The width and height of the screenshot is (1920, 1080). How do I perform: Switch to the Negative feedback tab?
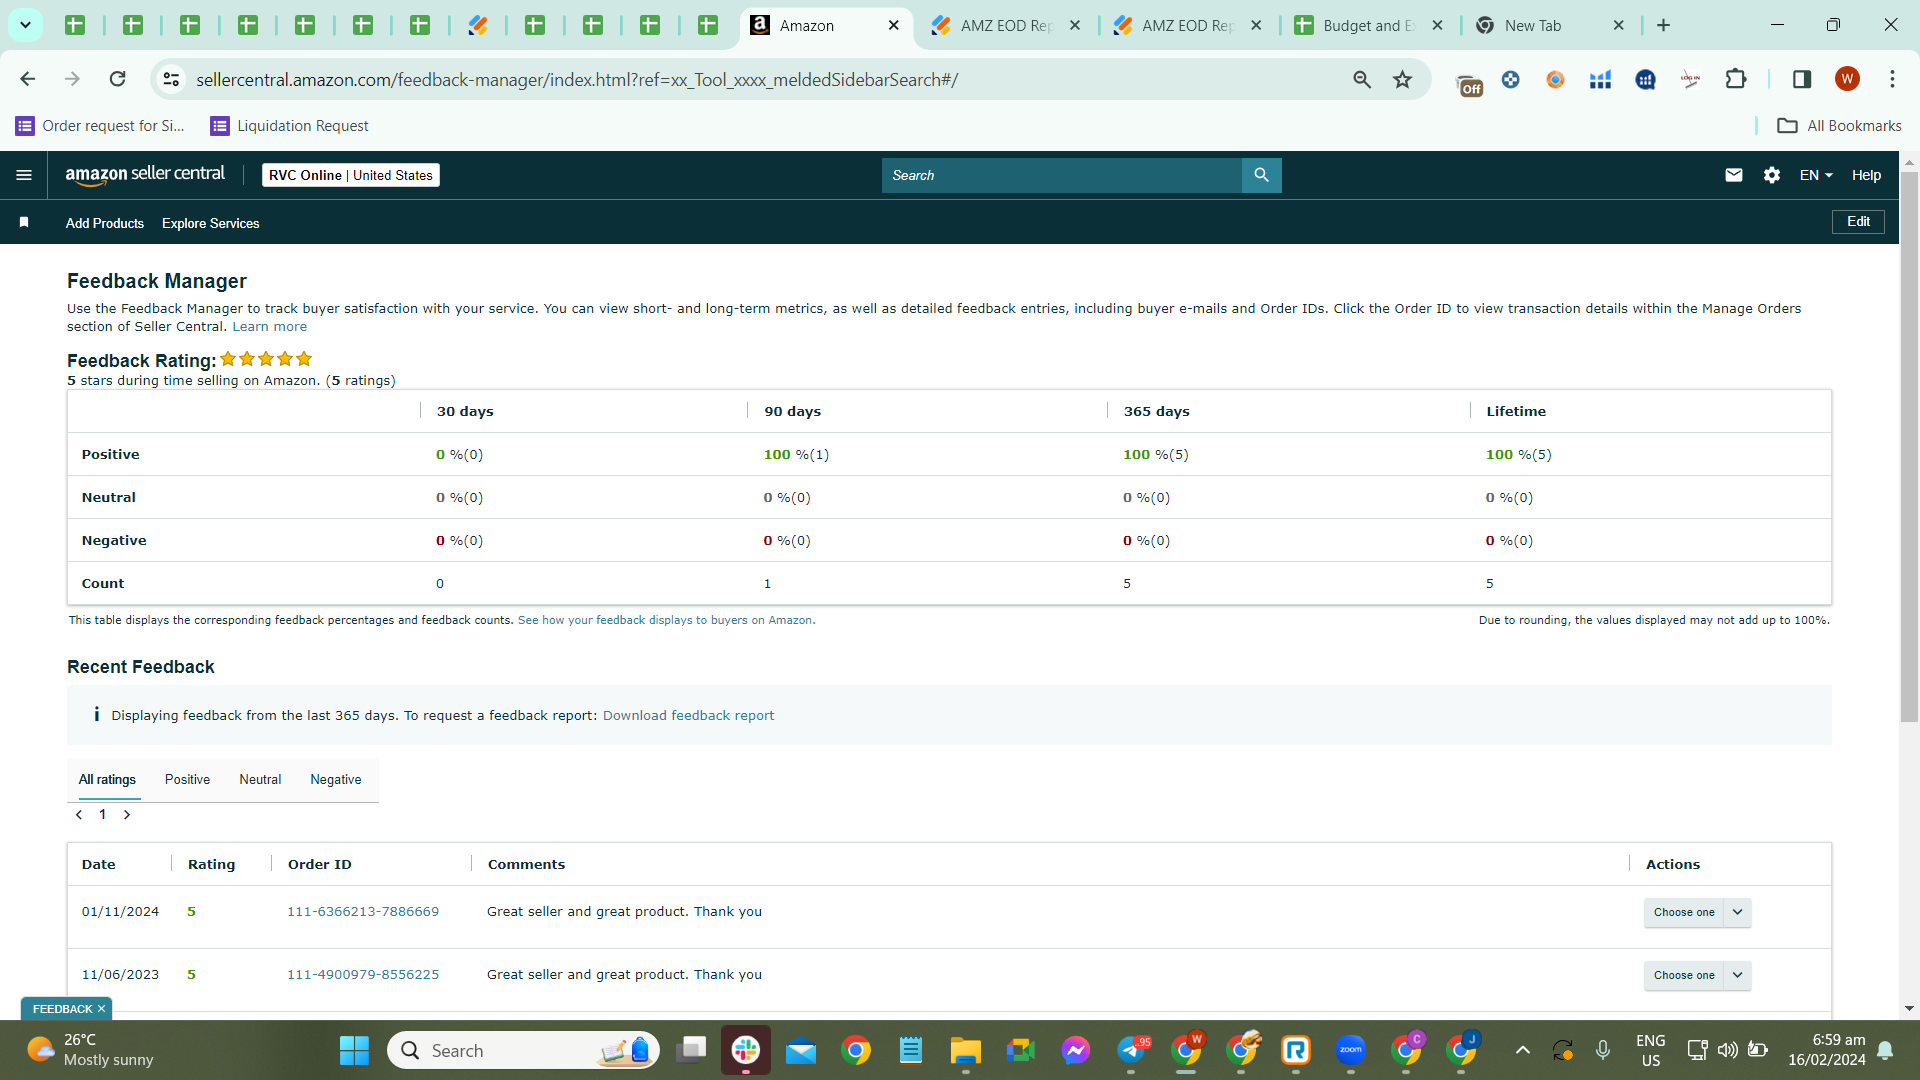tap(336, 780)
